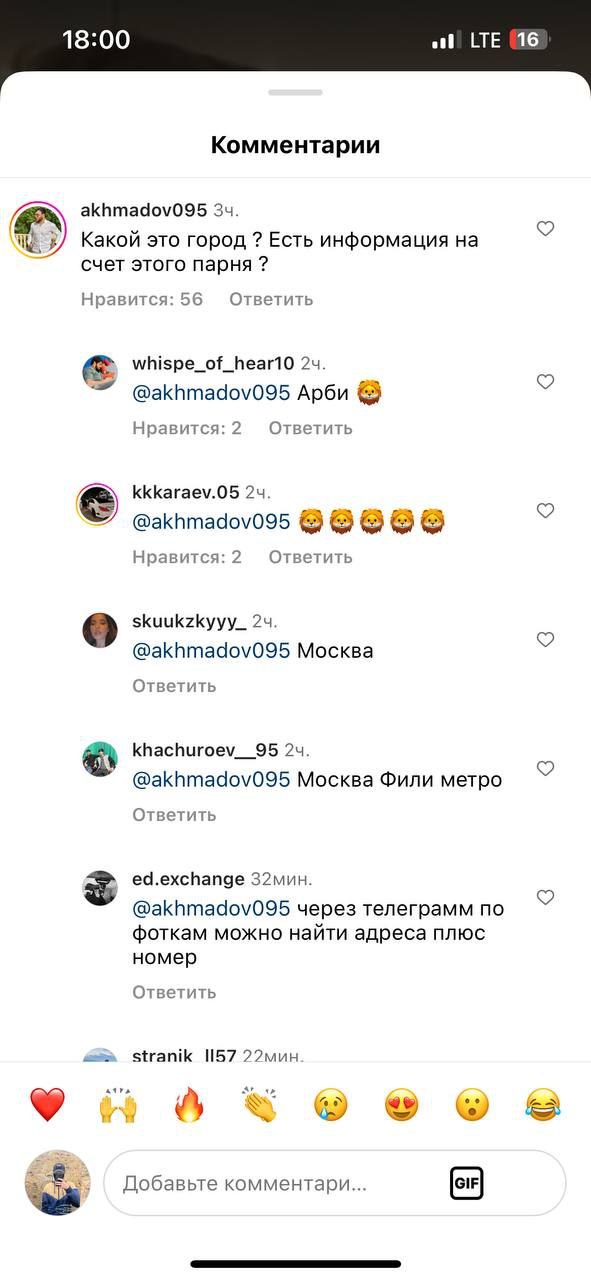Reply to akhmadov095's comment
591x1280 pixels.
[271, 299]
